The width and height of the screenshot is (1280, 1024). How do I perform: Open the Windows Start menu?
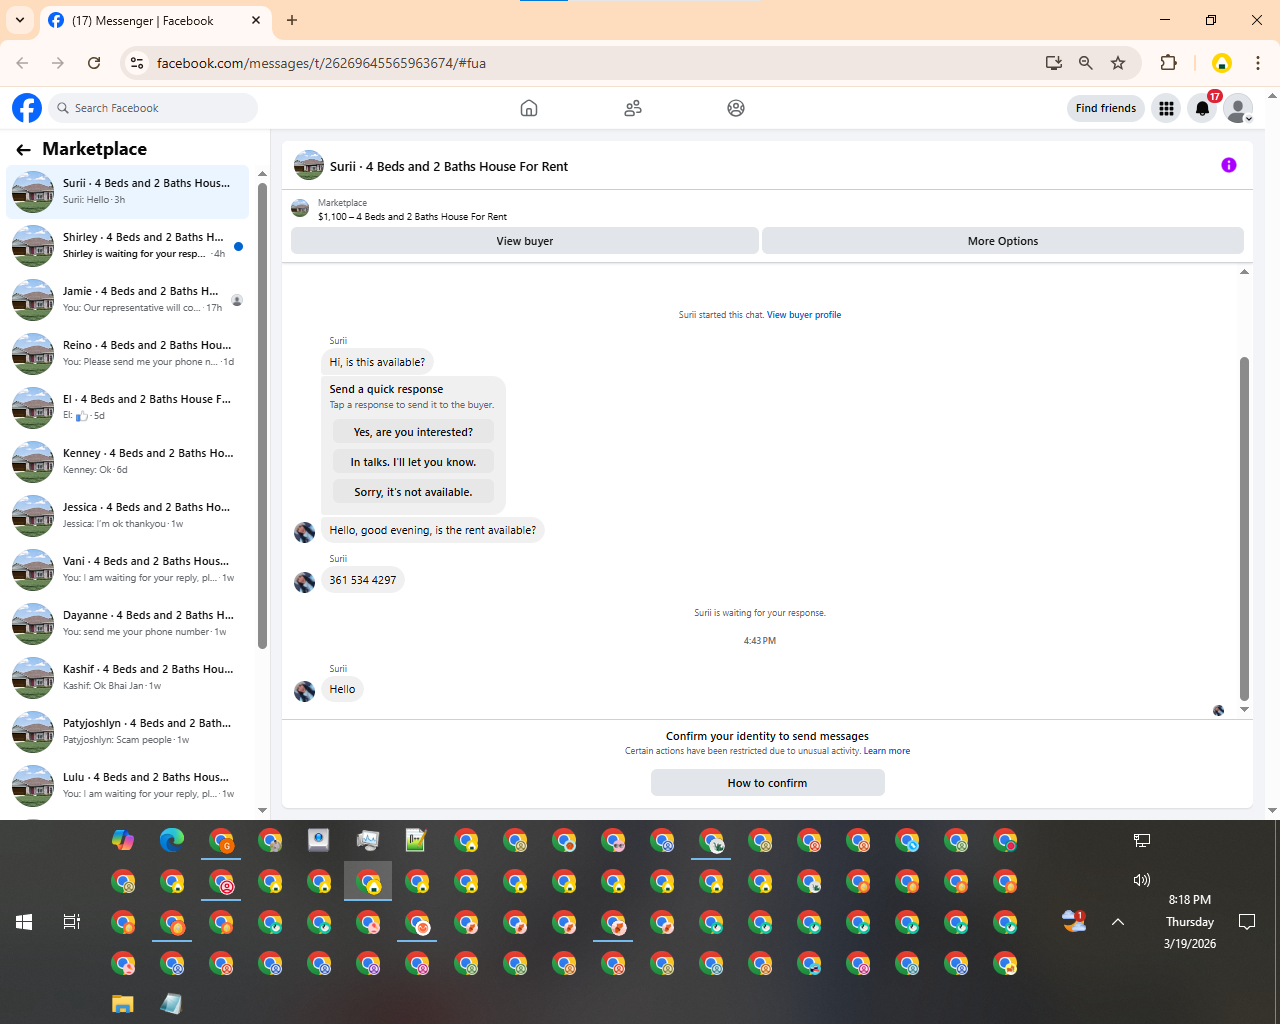(24, 922)
